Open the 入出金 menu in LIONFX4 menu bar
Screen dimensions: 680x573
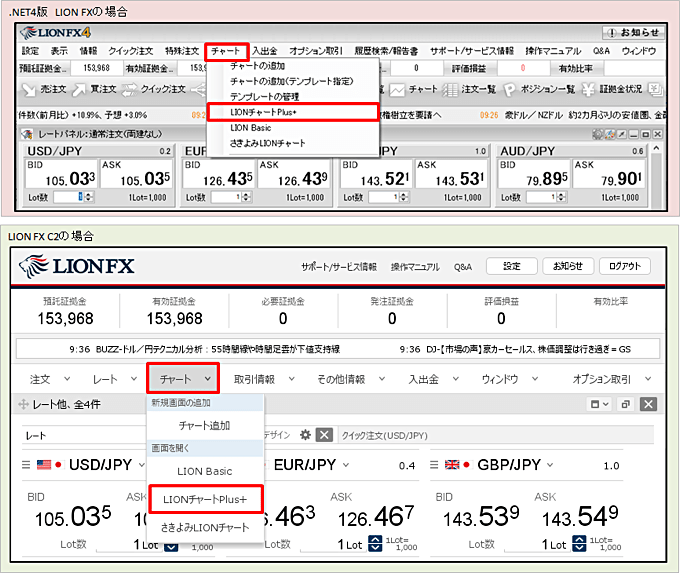[265, 51]
